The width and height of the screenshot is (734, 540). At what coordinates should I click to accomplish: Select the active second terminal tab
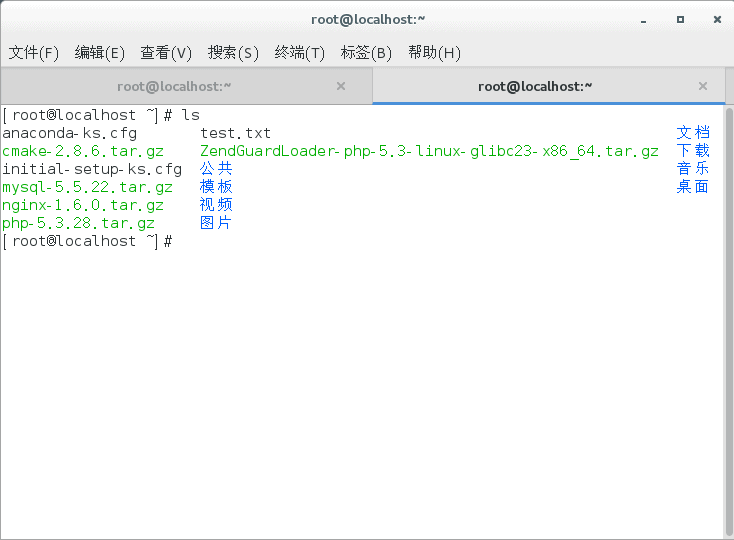[549, 86]
